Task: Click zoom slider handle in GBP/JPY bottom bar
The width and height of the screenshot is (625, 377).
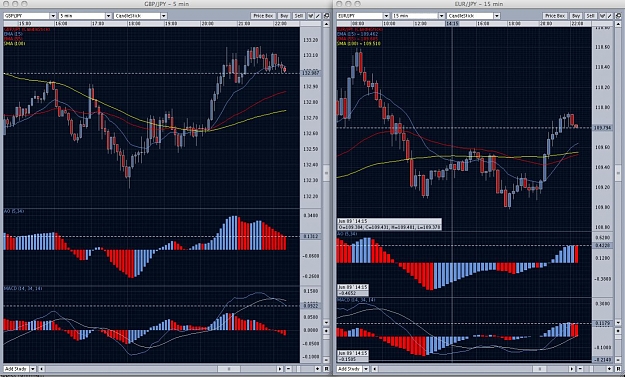Action: [x=299, y=369]
